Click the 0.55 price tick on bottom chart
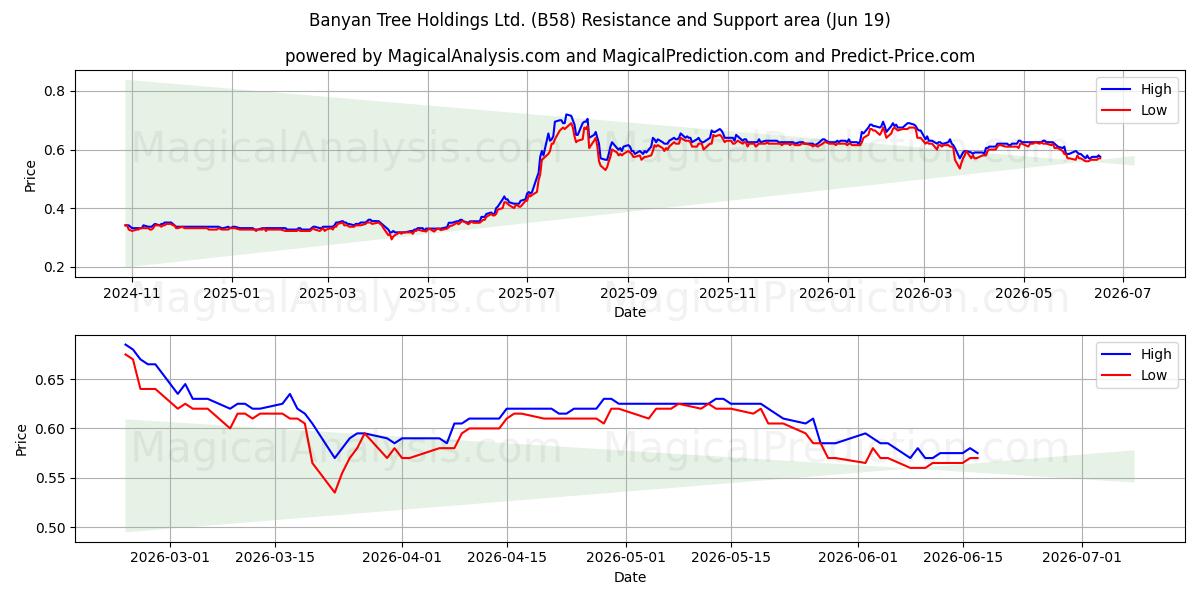 51,478
